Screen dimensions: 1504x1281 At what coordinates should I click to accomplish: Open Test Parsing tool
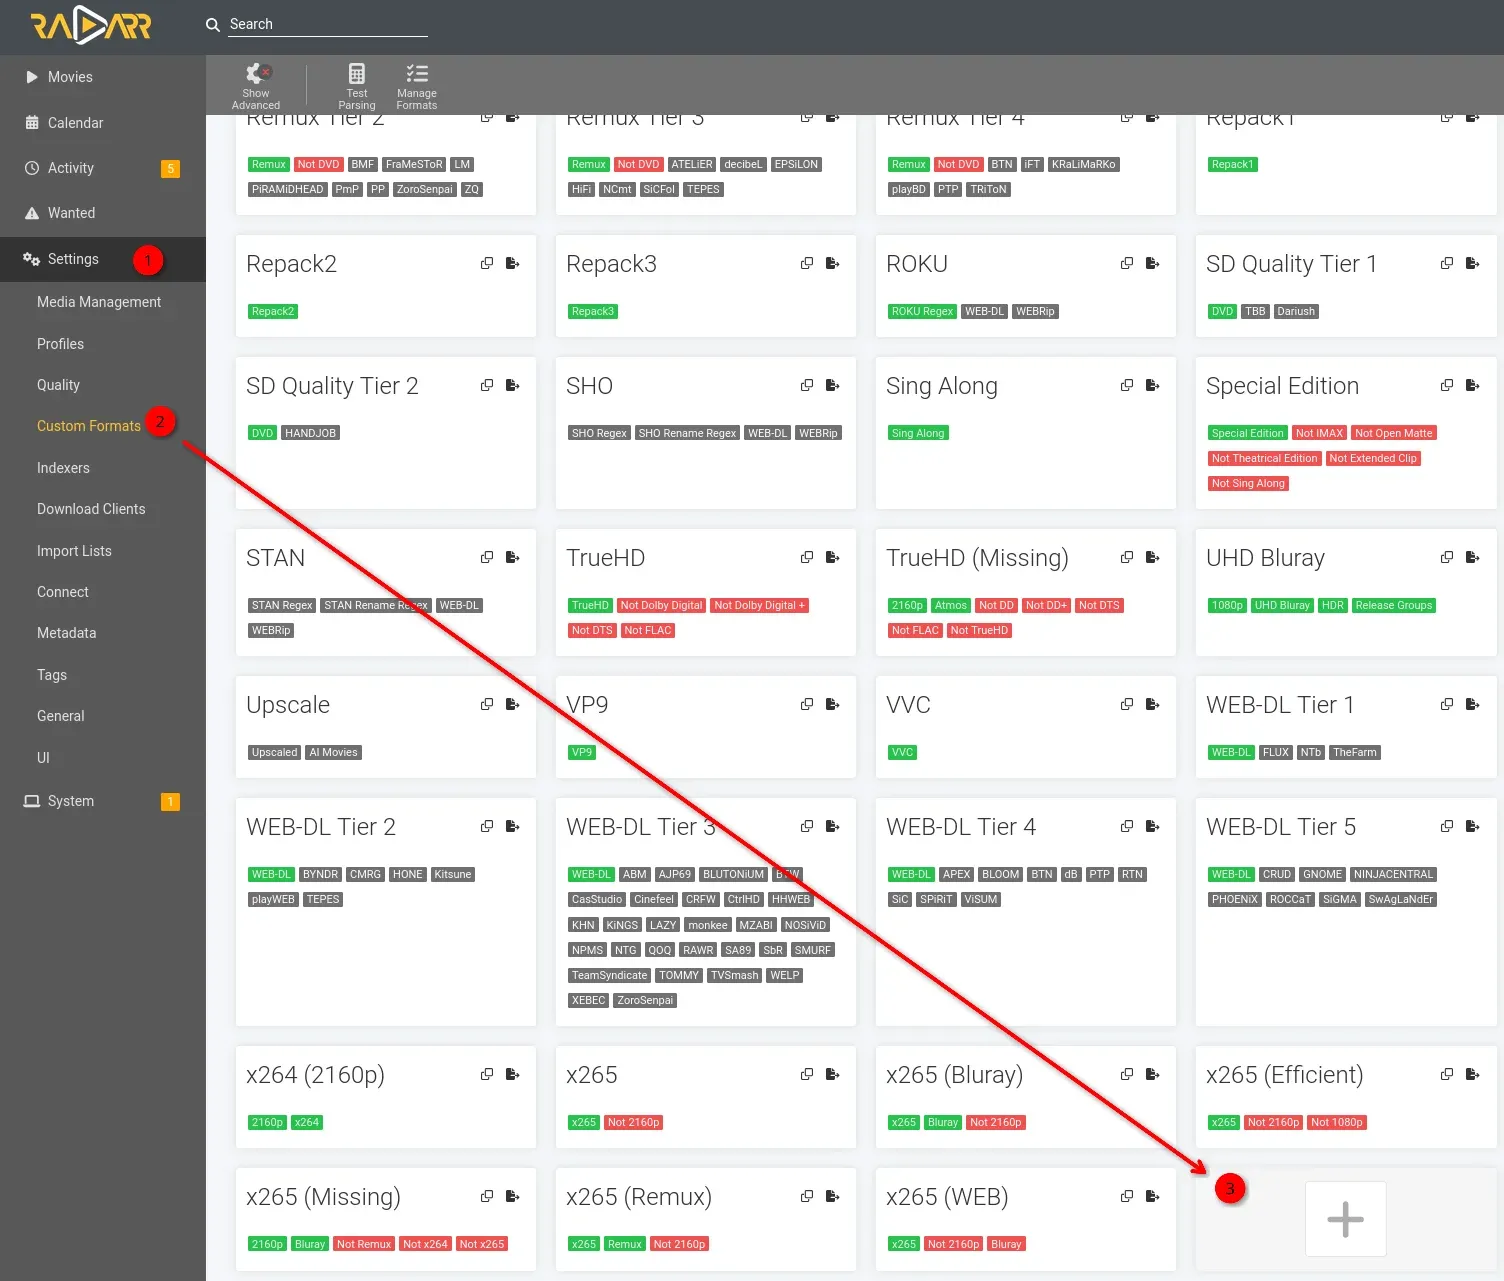357,85
